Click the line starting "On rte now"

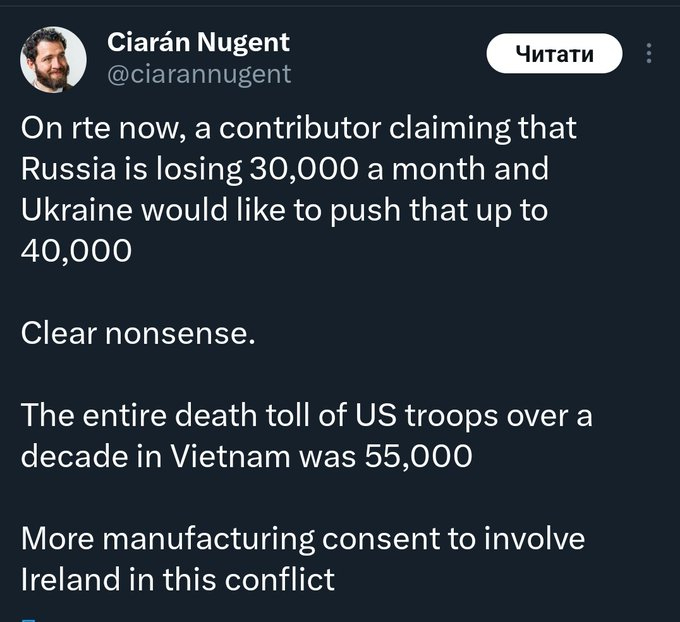click(298, 130)
